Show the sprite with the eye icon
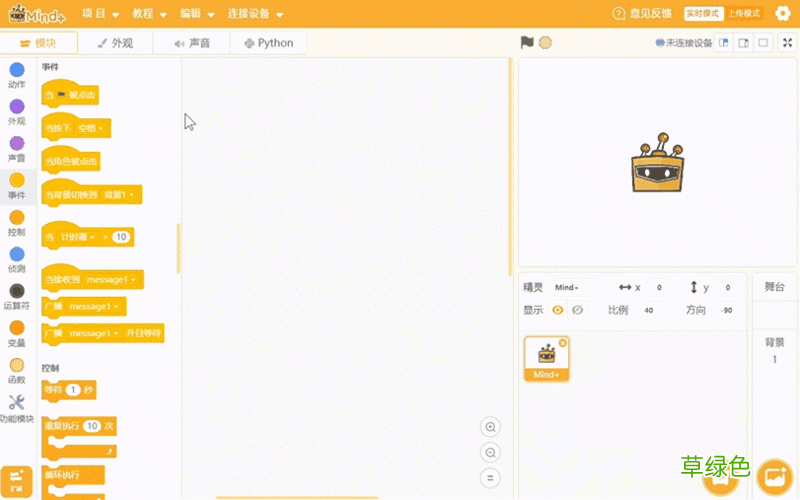 click(x=558, y=310)
